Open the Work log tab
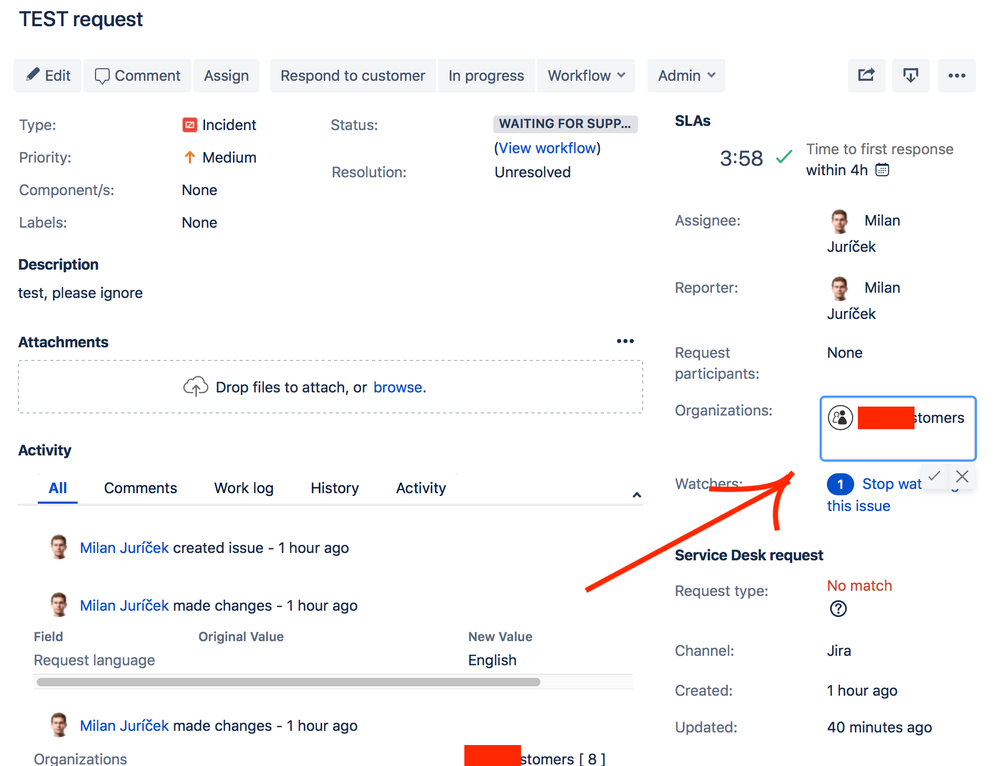Screen dimensions: 999x766 point(243,488)
